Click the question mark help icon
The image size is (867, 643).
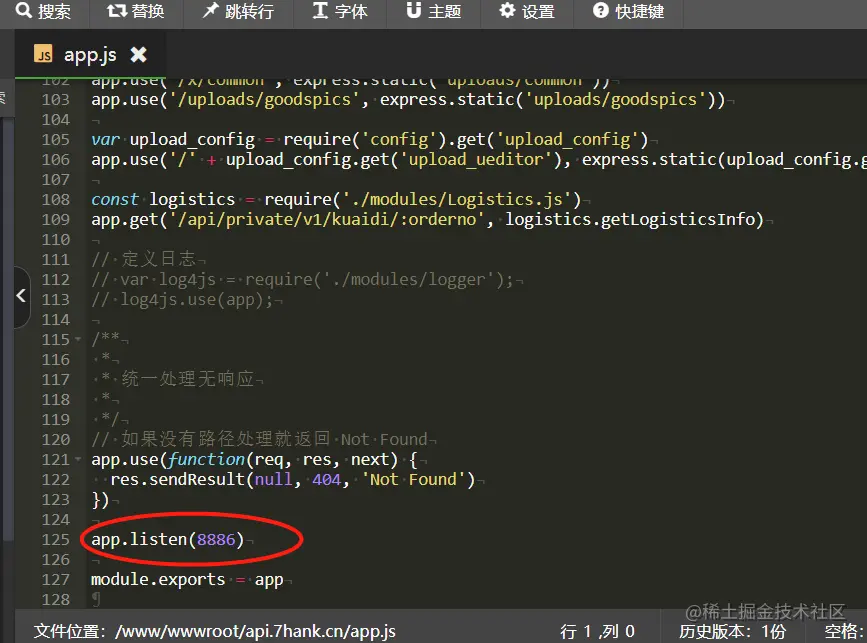pos(600,10)
